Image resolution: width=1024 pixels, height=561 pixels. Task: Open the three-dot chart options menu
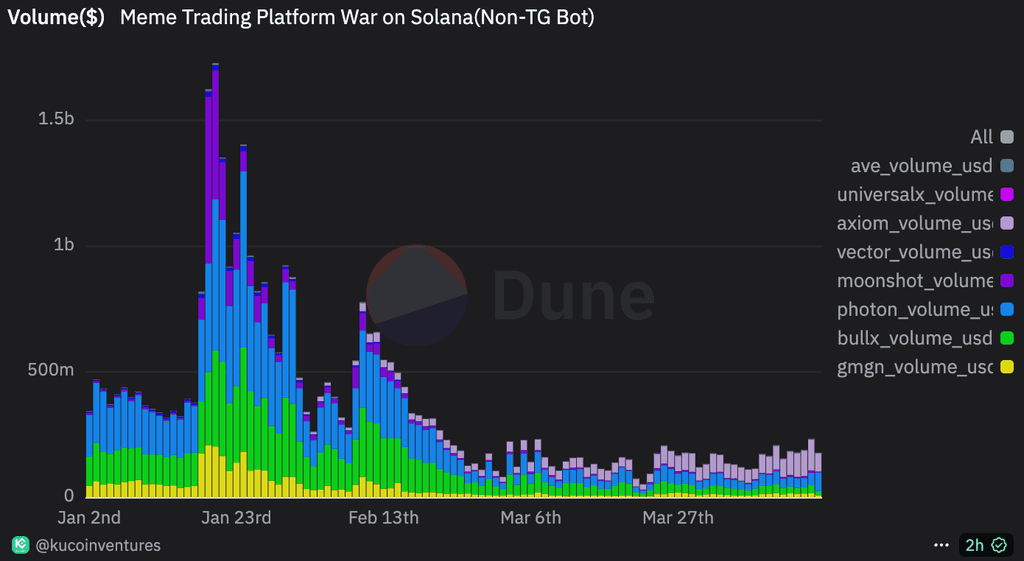click(941, 545)
